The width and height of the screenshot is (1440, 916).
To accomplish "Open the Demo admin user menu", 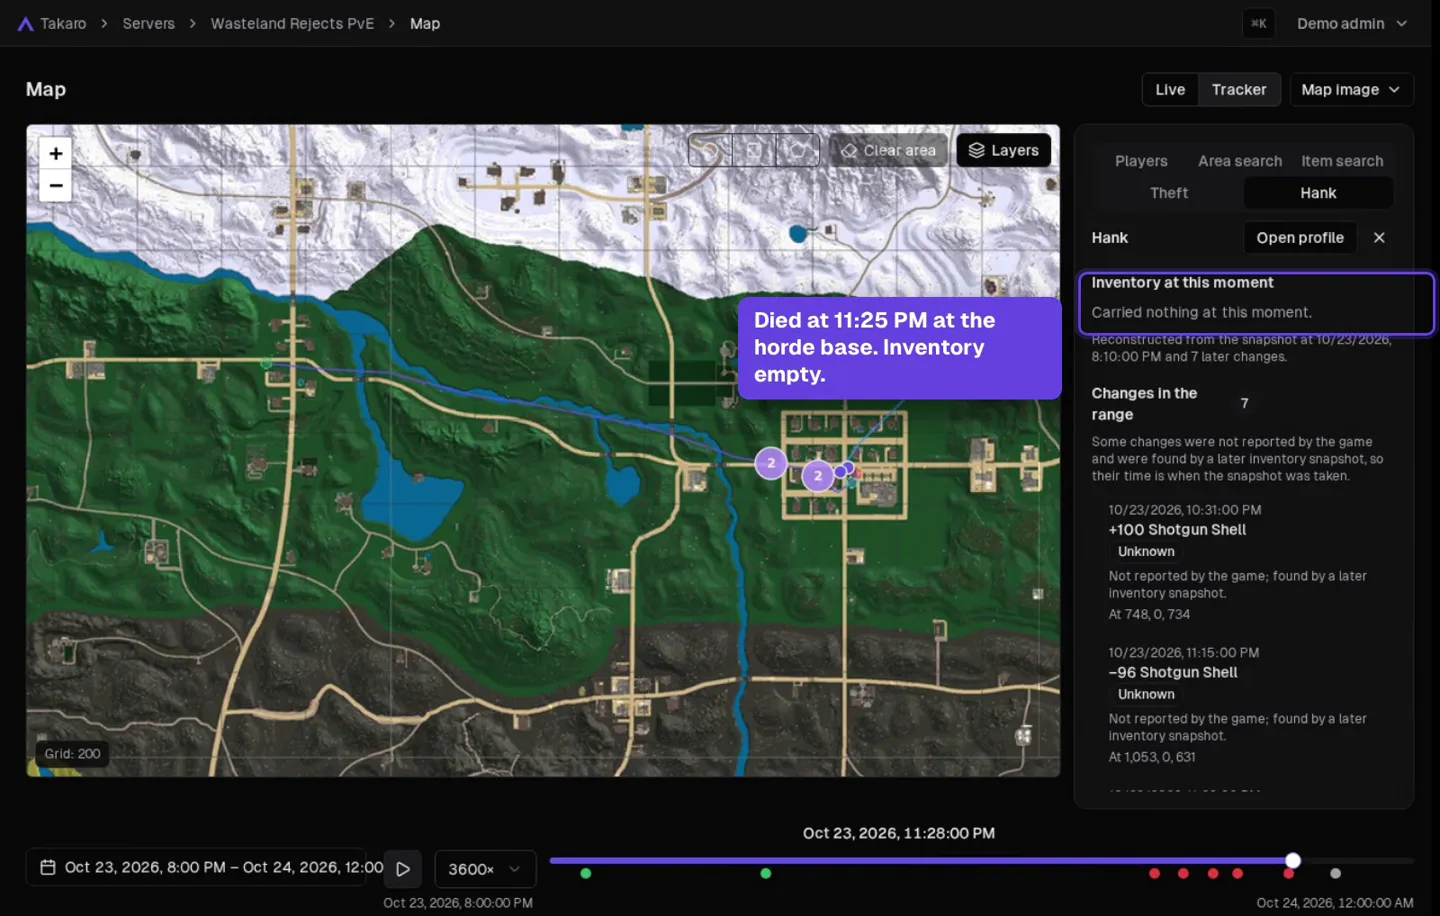I will click(x=1352, y=24).
